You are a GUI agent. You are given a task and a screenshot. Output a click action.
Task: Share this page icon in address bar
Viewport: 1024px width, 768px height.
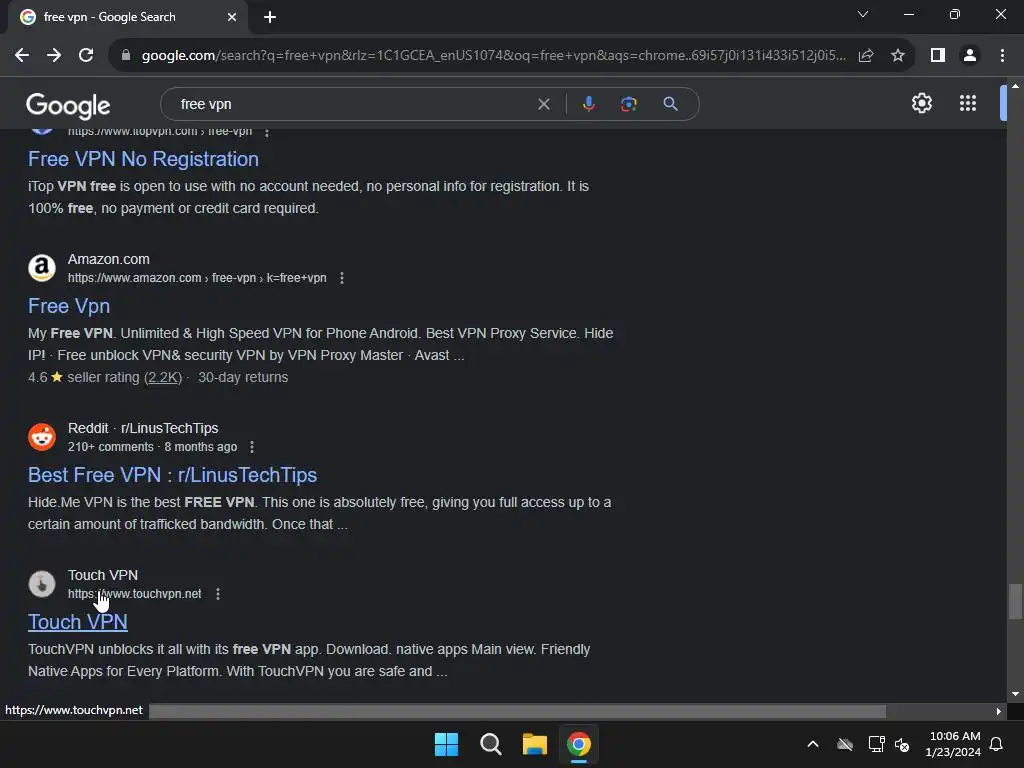click(866, 56)
